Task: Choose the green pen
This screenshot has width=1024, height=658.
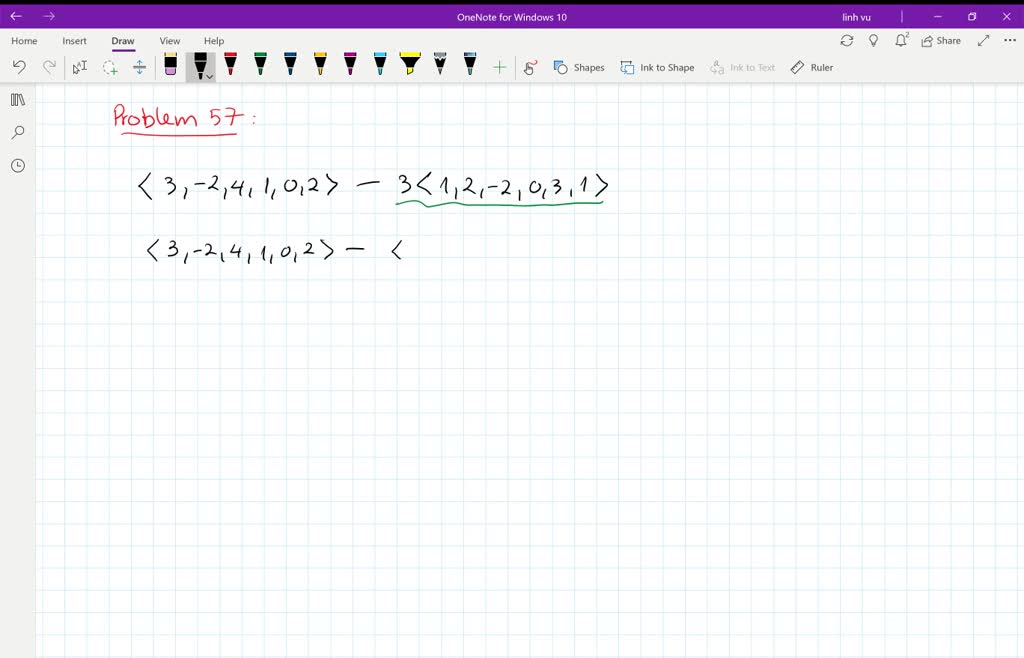Action: [259, 66]
